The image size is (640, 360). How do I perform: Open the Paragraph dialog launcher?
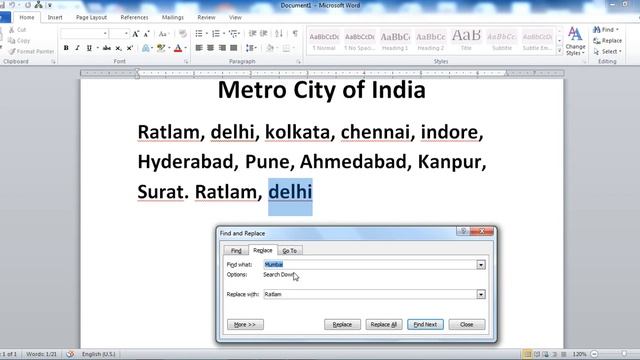pyautogui.click(x=299, y=62)
